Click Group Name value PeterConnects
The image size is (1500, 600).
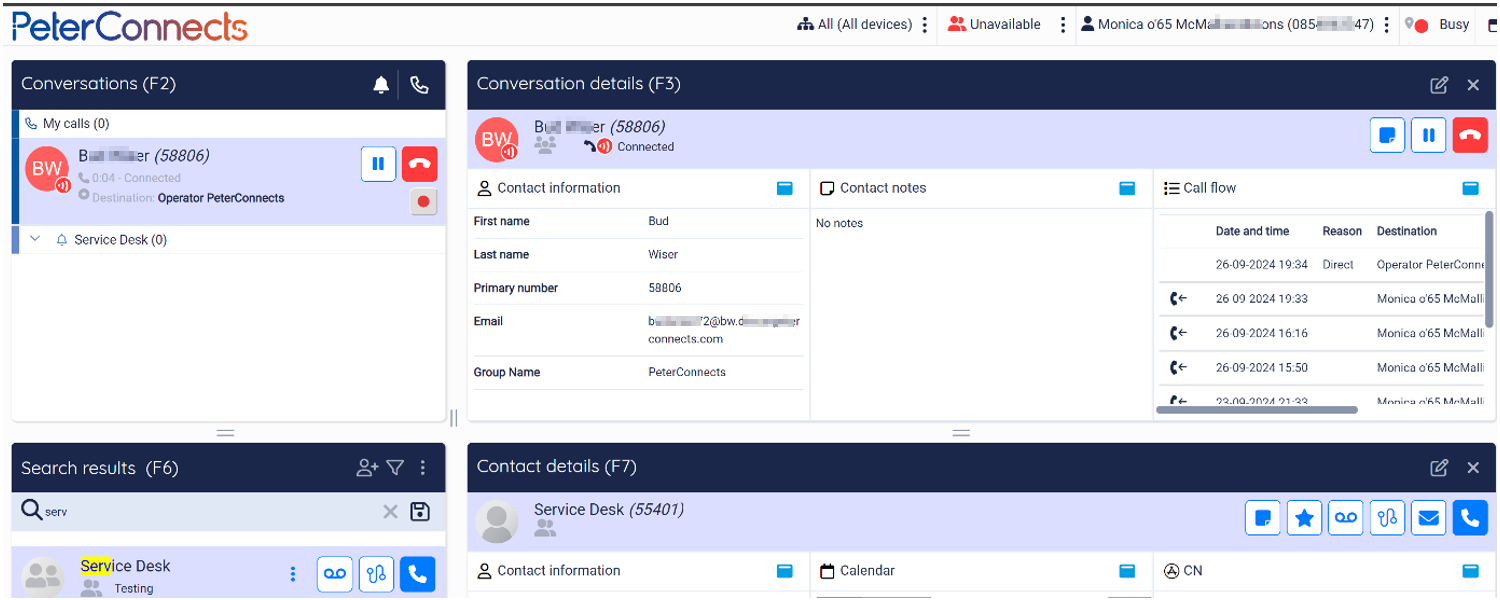pos(687,372)
